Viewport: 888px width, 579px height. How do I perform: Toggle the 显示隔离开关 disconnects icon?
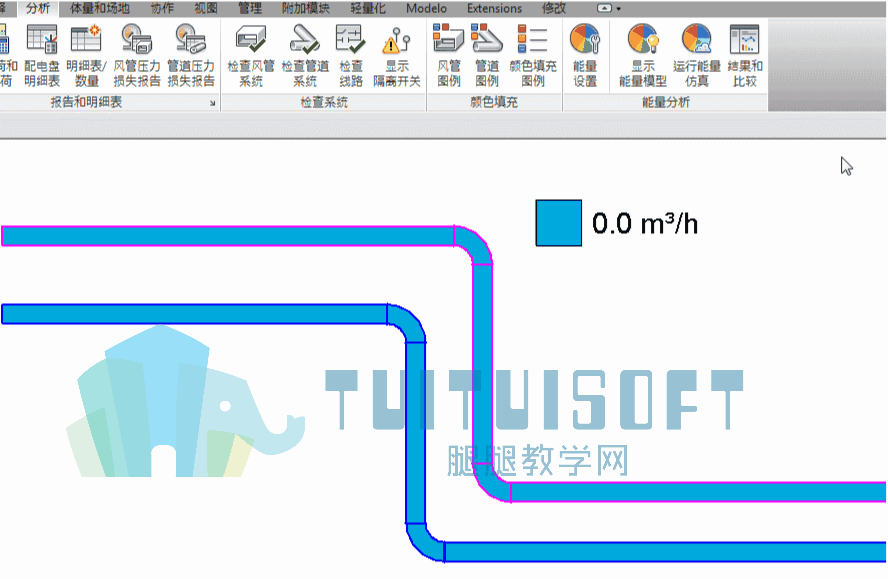click(396, 56)
